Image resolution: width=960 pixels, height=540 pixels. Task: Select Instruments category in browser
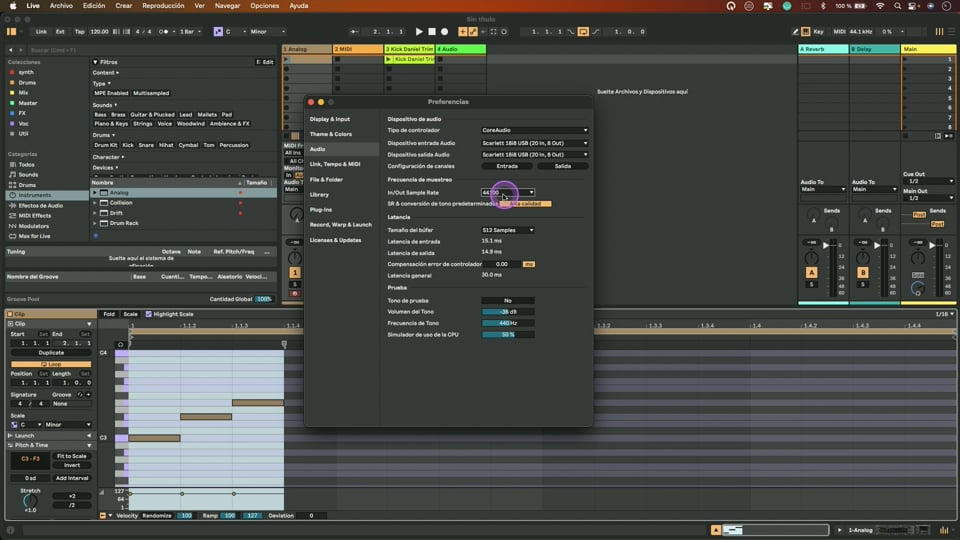click(x=34, y=195)
